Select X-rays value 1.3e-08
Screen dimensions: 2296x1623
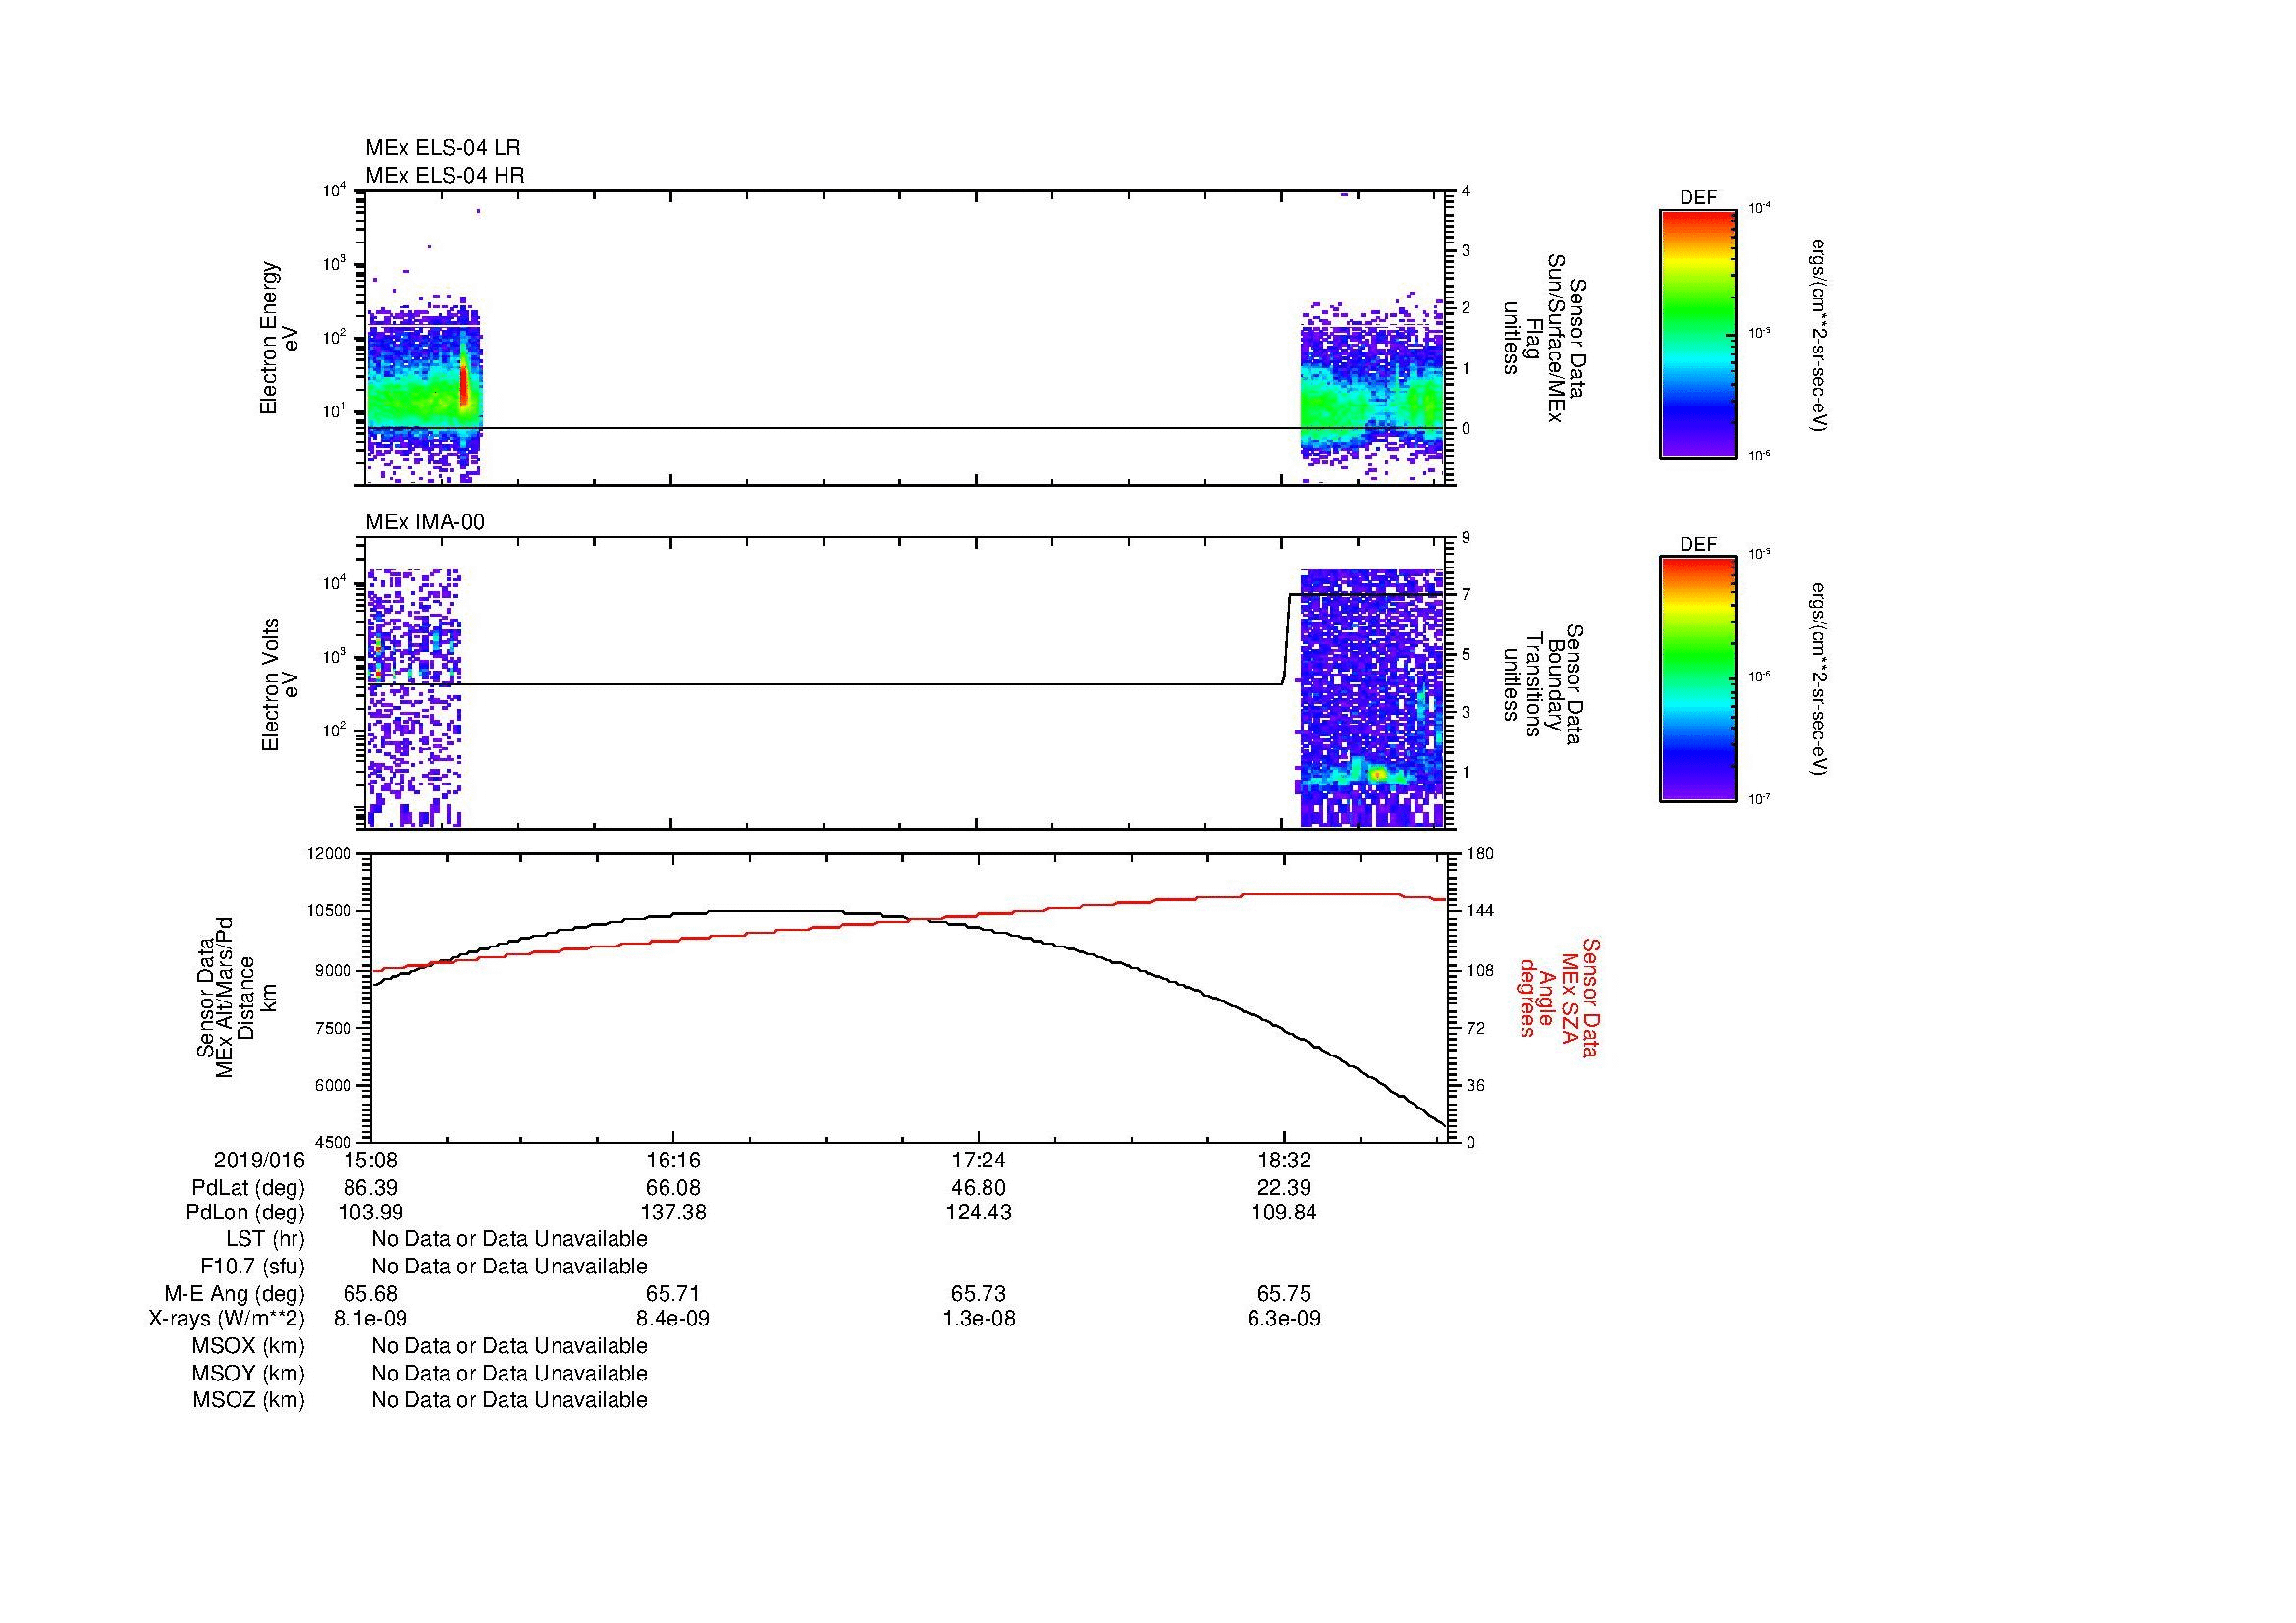(x=979, y=1319)
